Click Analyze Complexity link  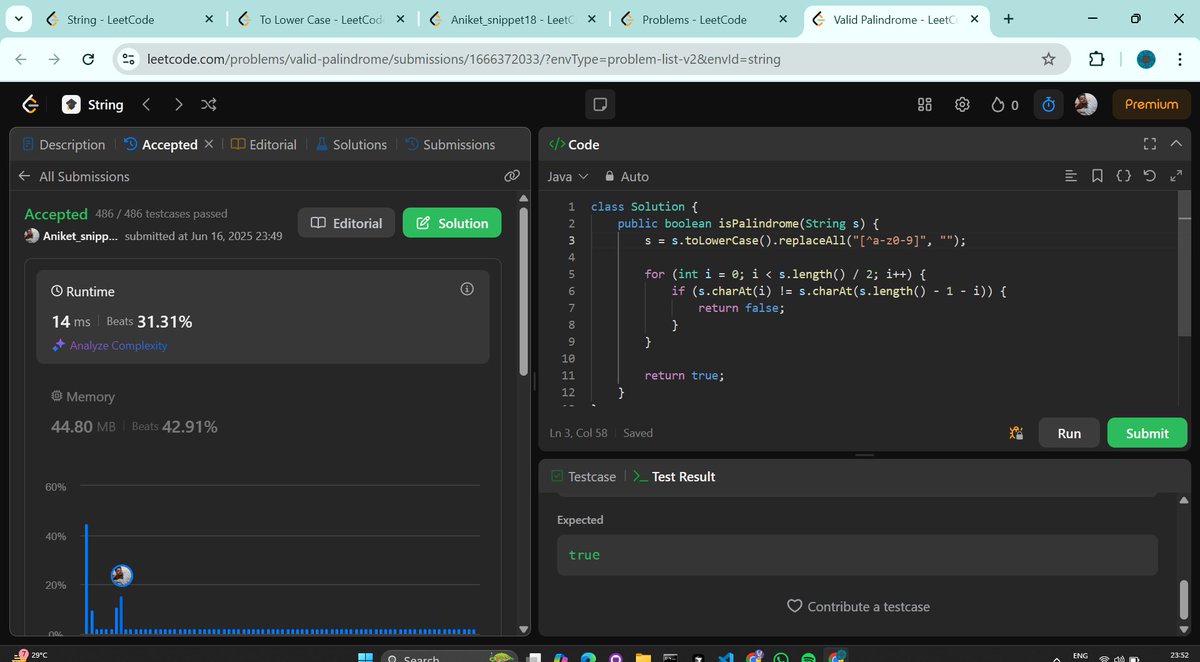110,345
